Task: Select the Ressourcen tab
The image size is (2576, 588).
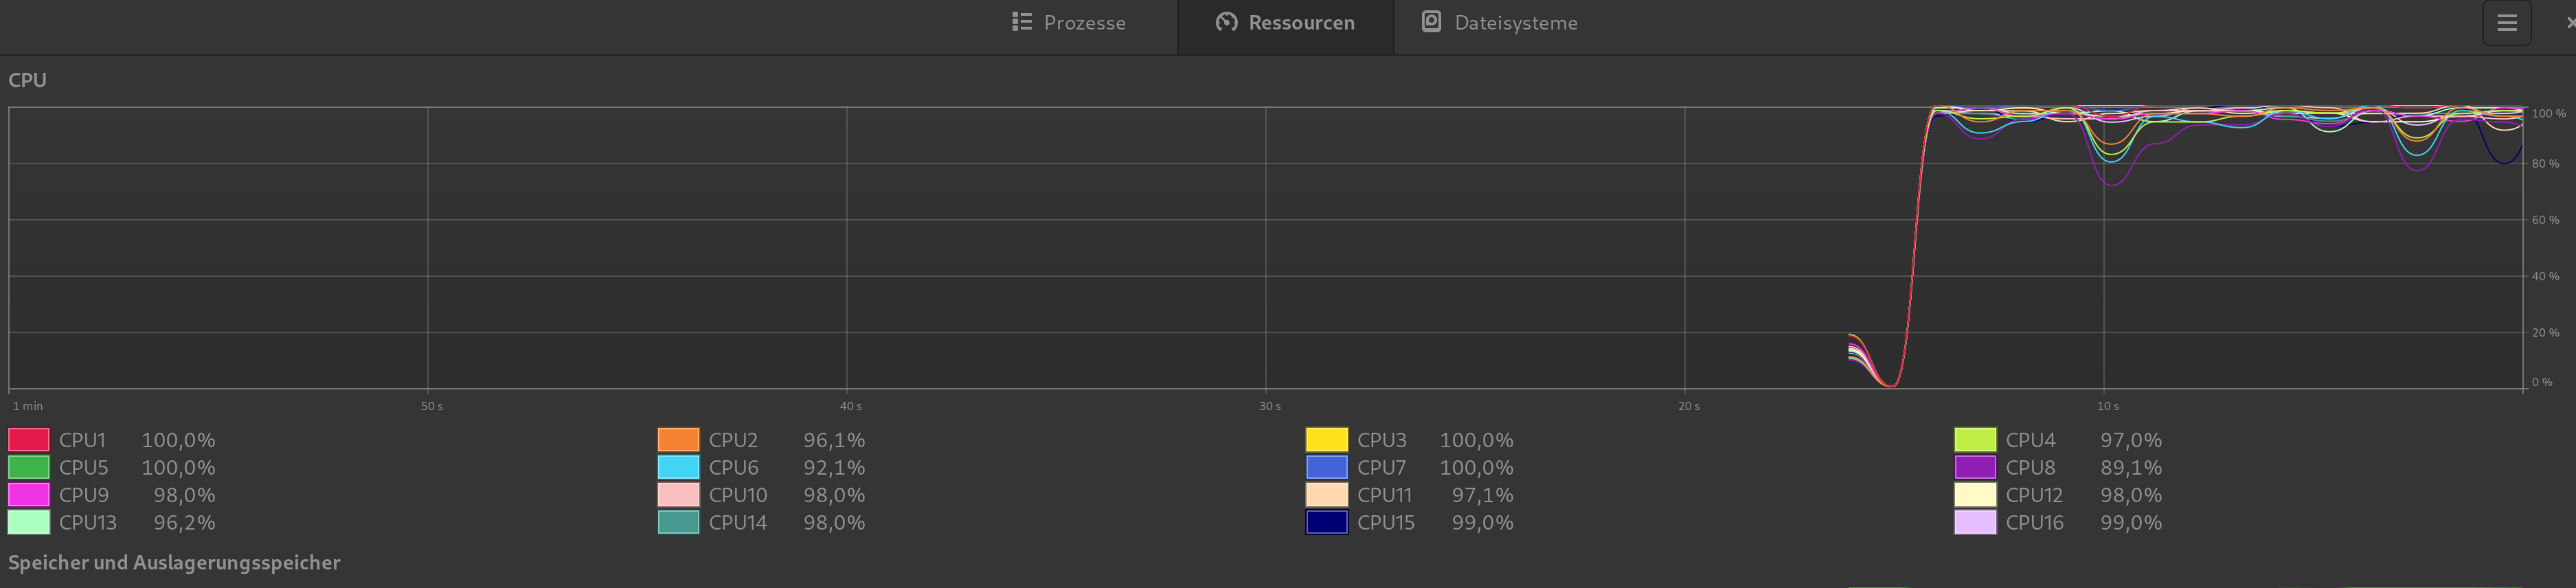Action: tap(1285, 23)
